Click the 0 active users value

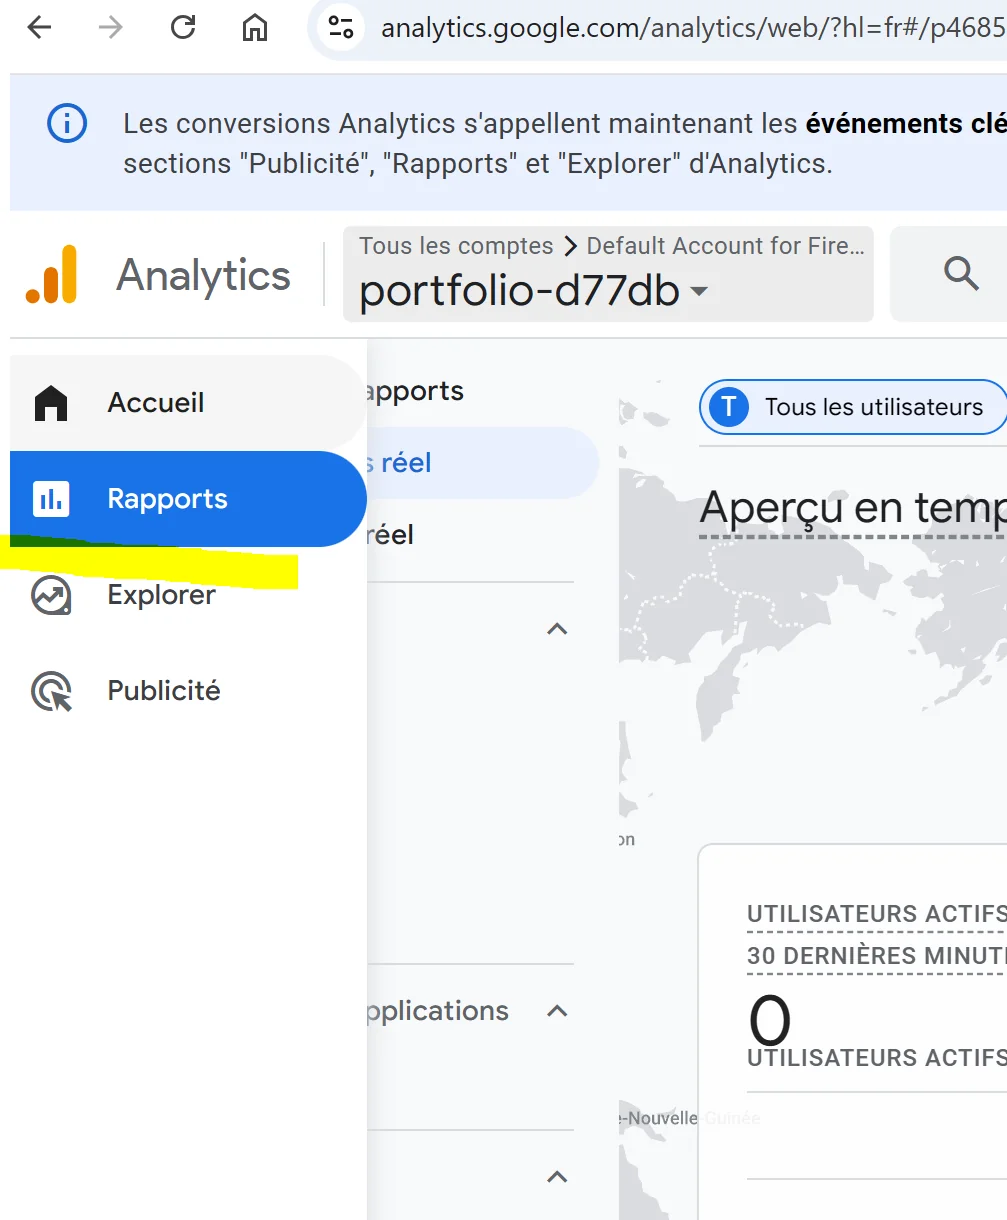point(769,1020)
